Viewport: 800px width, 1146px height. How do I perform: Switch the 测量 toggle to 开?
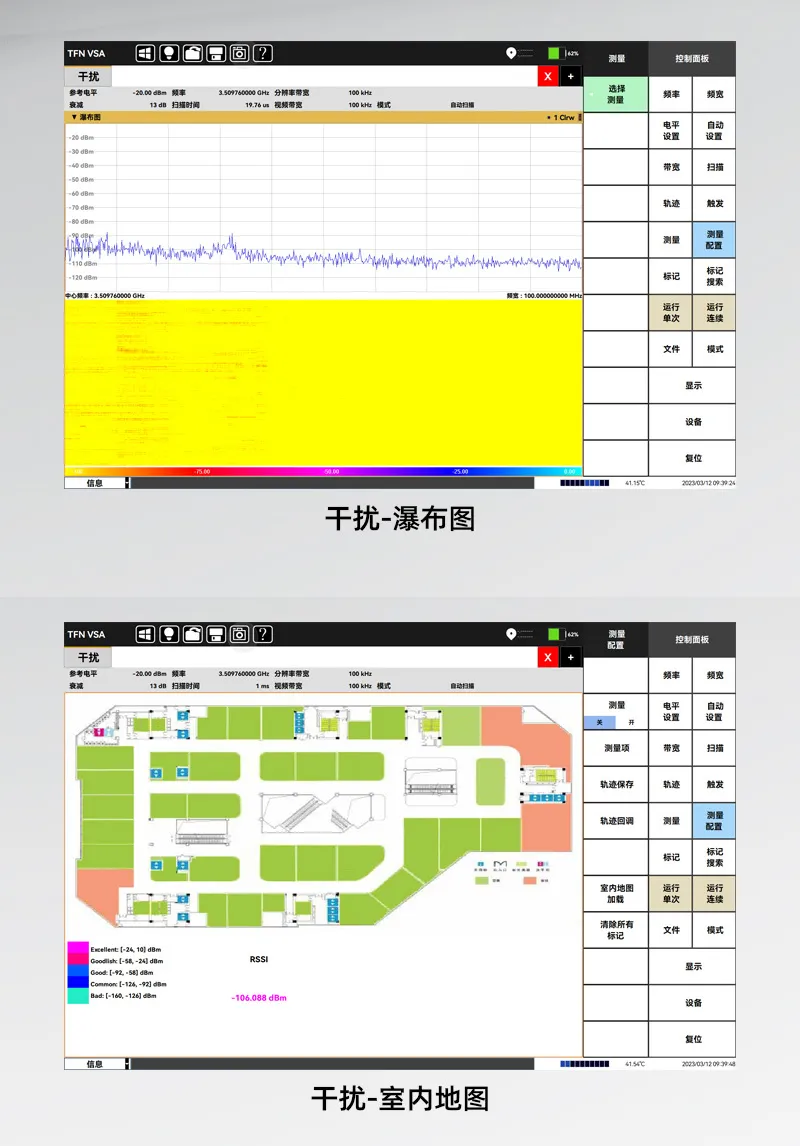[631, 721]
